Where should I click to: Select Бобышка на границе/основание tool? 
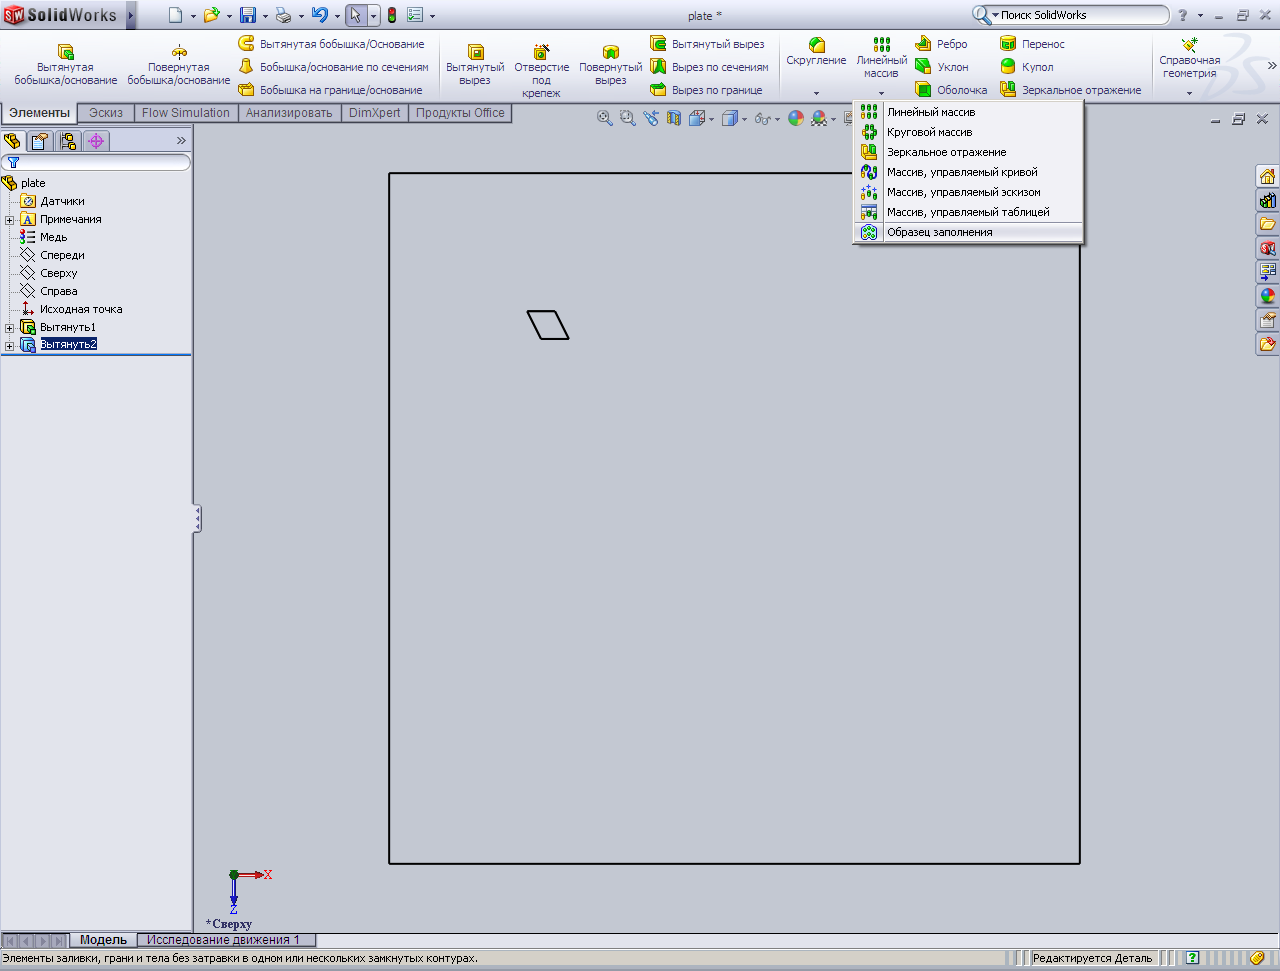pyautogui.click(x=330, y=90)
